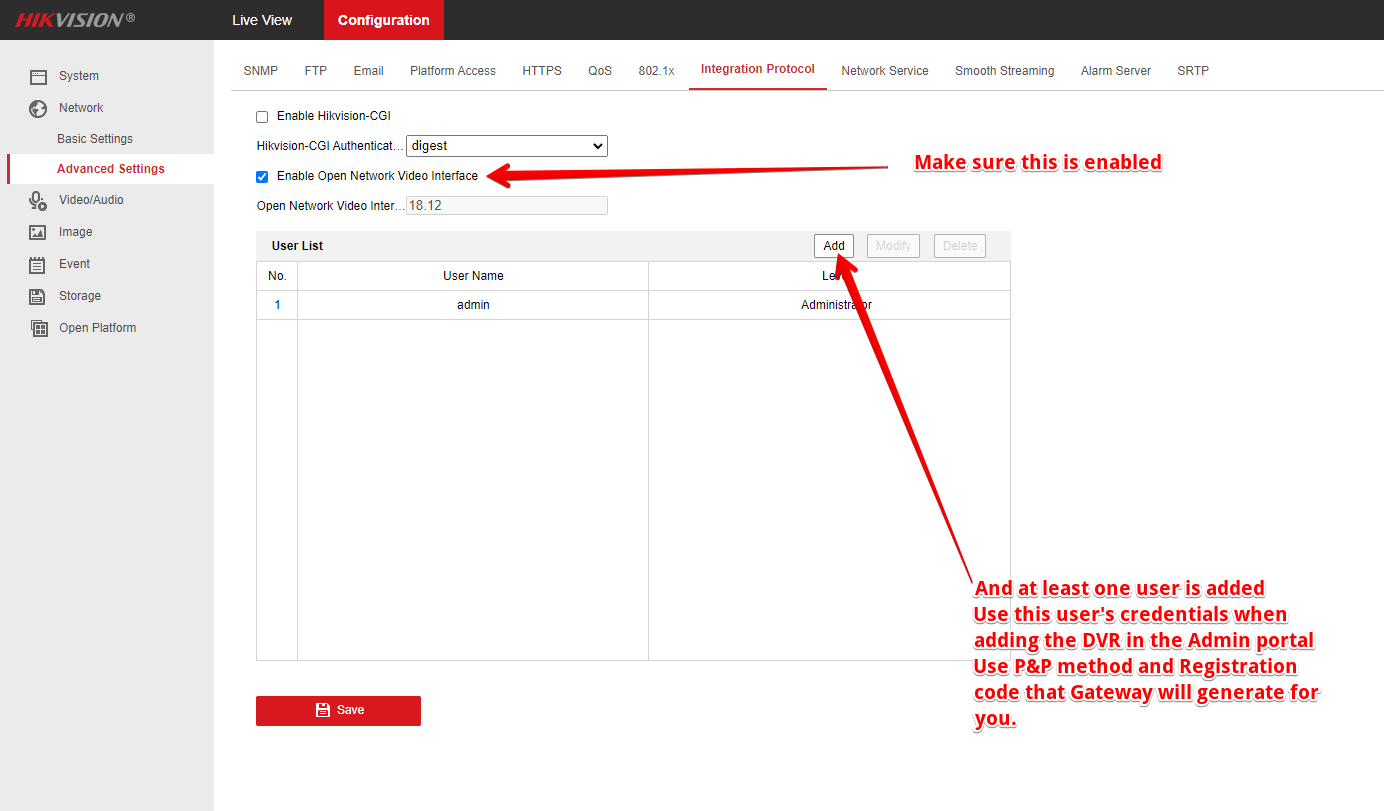
Task: Open the SRTP tab
Action: pyautogui.click(x=1193, y=71)
